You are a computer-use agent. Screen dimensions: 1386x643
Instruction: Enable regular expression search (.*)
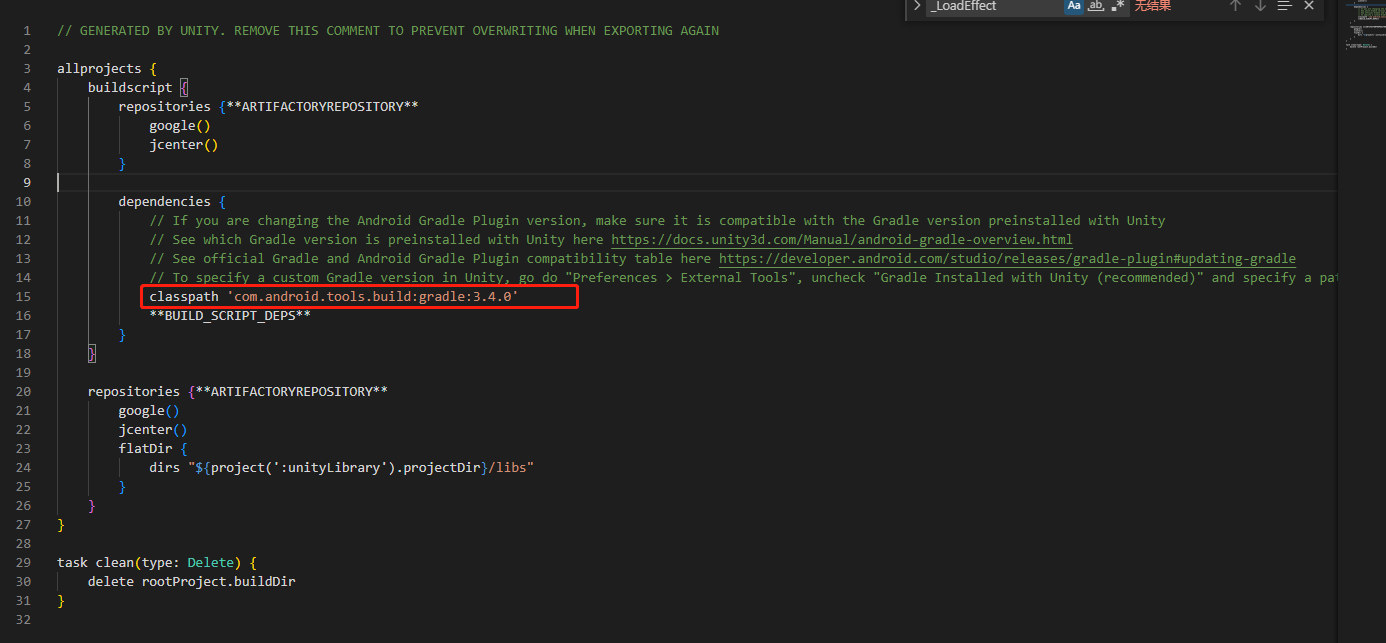1117,7
